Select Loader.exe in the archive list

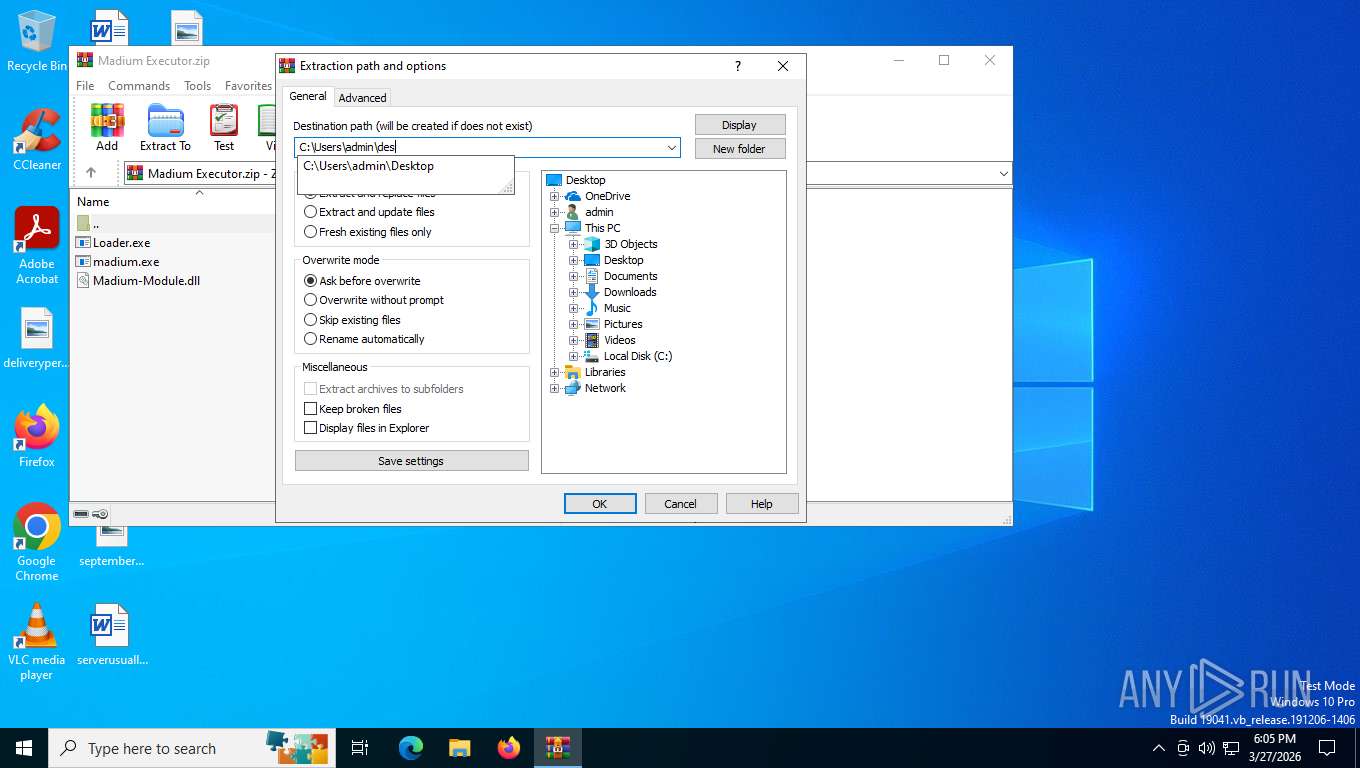point(121,242)
